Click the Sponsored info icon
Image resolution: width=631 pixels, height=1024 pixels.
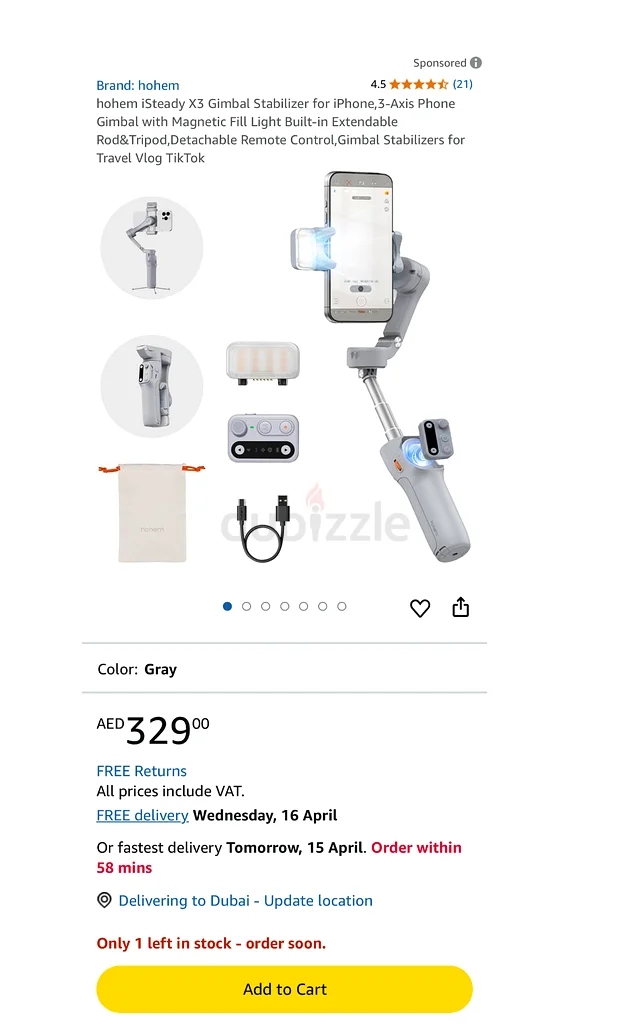click(x=476, y=63)
